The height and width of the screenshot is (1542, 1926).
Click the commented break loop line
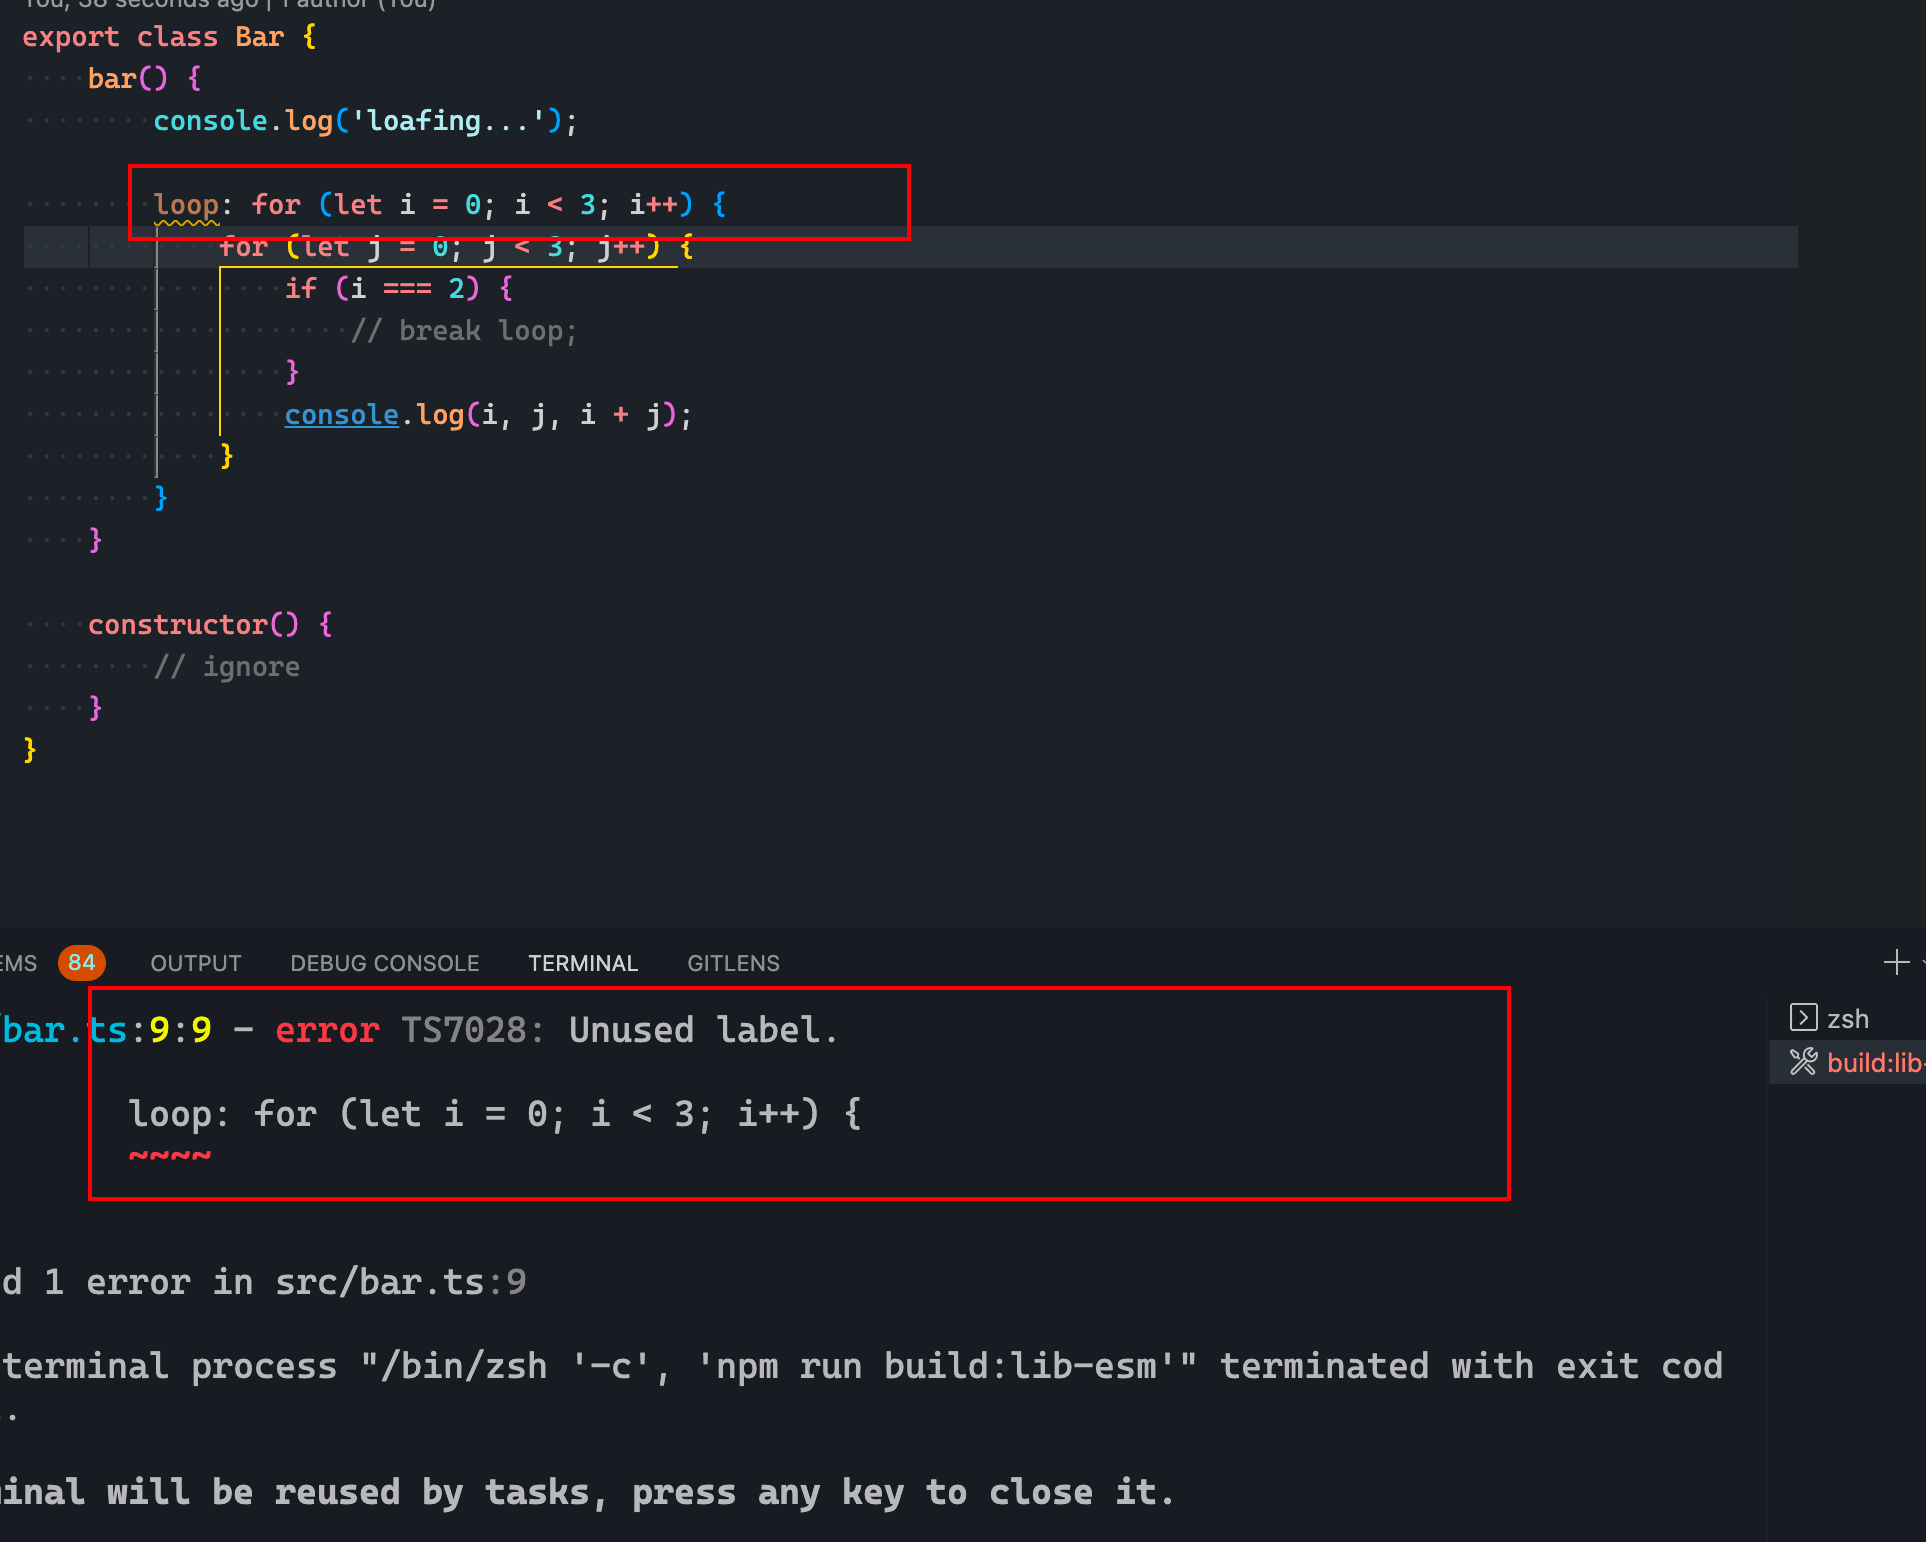465,331
